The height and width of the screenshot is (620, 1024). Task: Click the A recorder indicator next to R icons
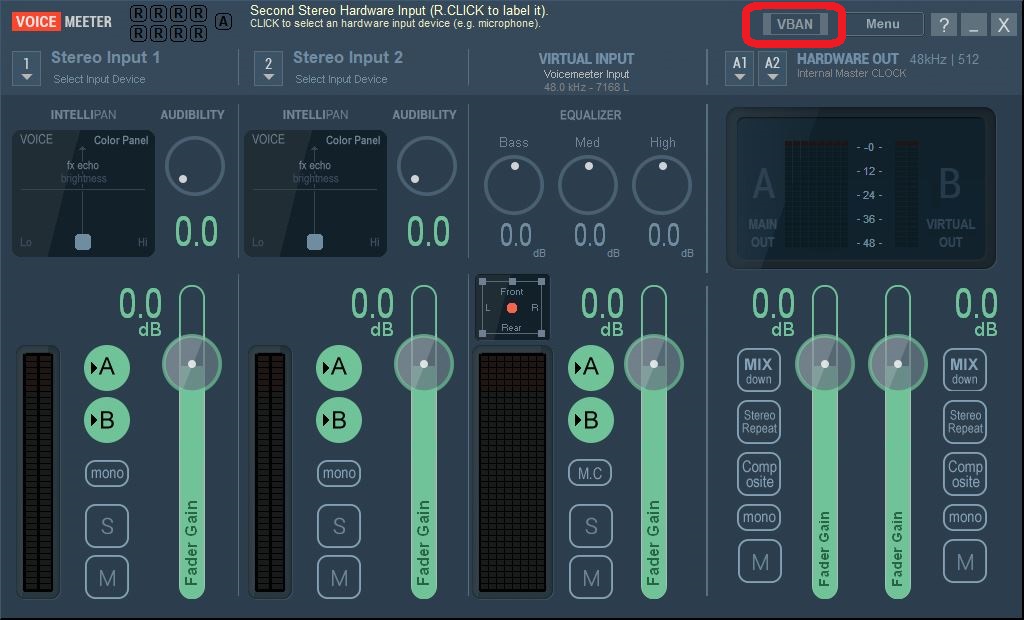click(x=223, y=22)
